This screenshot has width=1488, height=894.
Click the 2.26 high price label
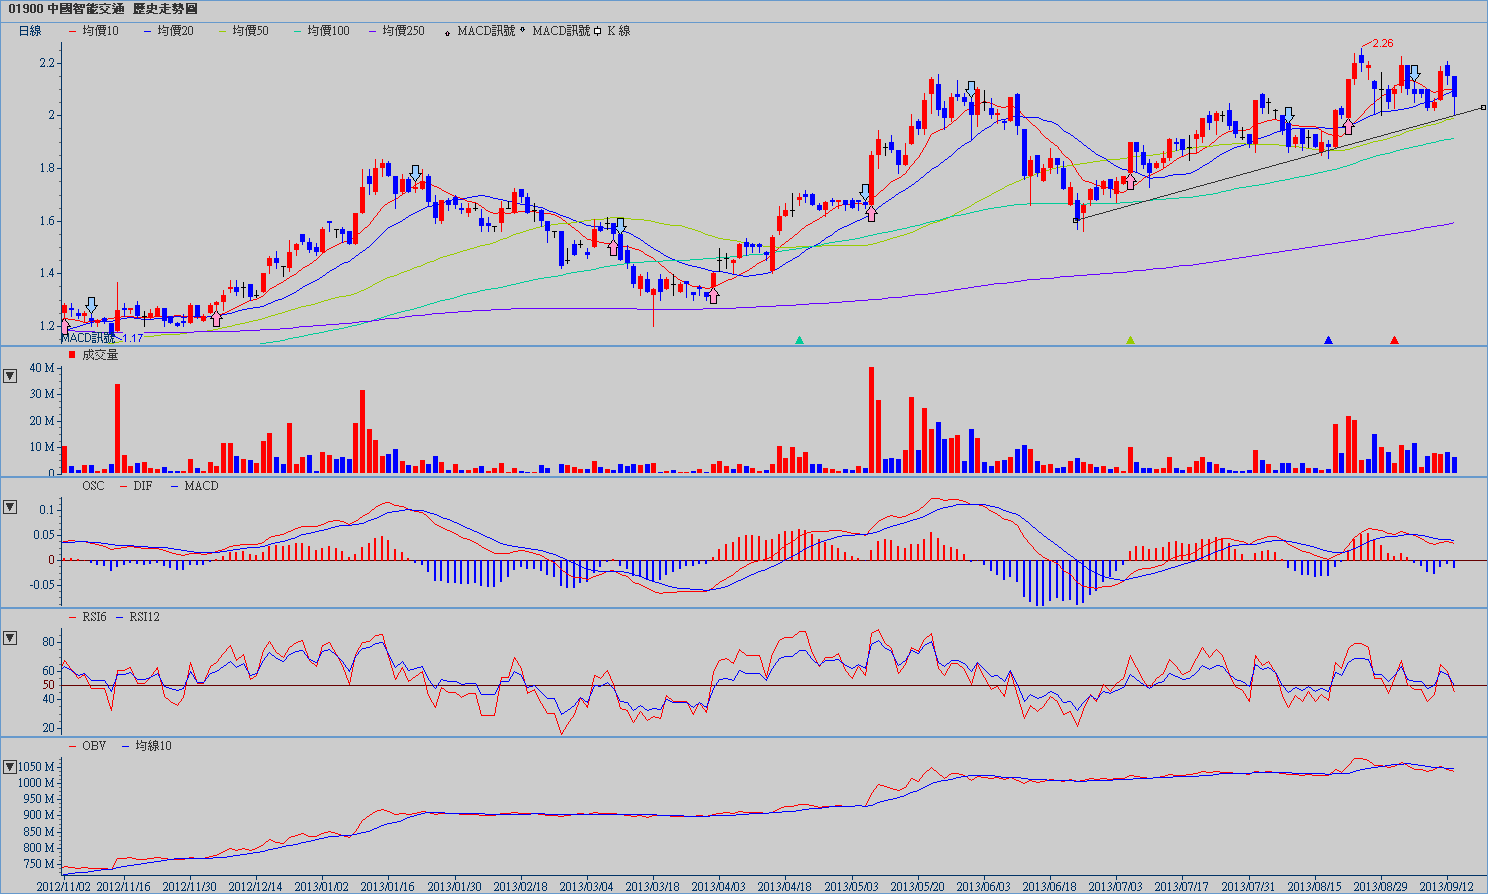1382,43
